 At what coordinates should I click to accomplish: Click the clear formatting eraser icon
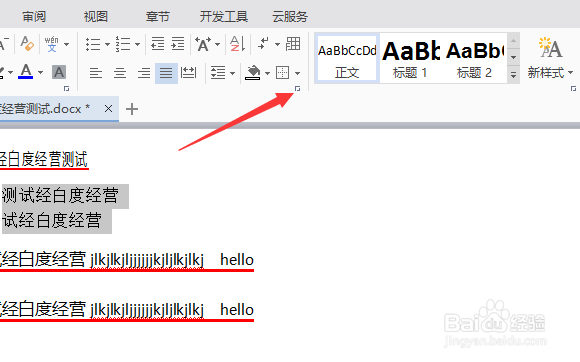click(x=27, y=44)
